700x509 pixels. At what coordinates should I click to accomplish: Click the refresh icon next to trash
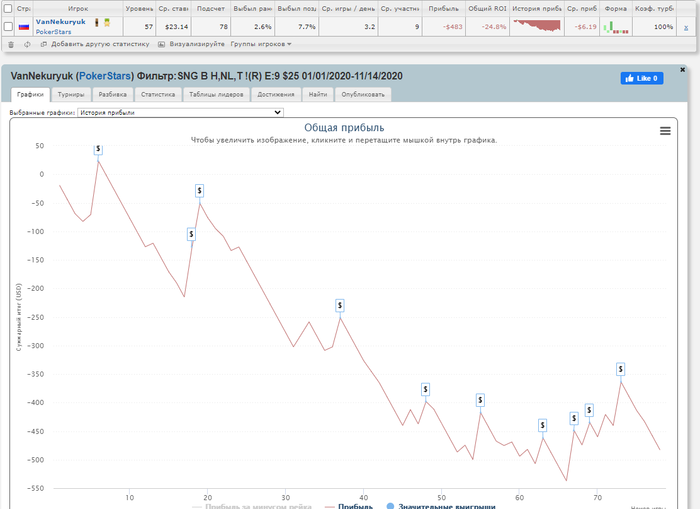(x=27, y=44)
